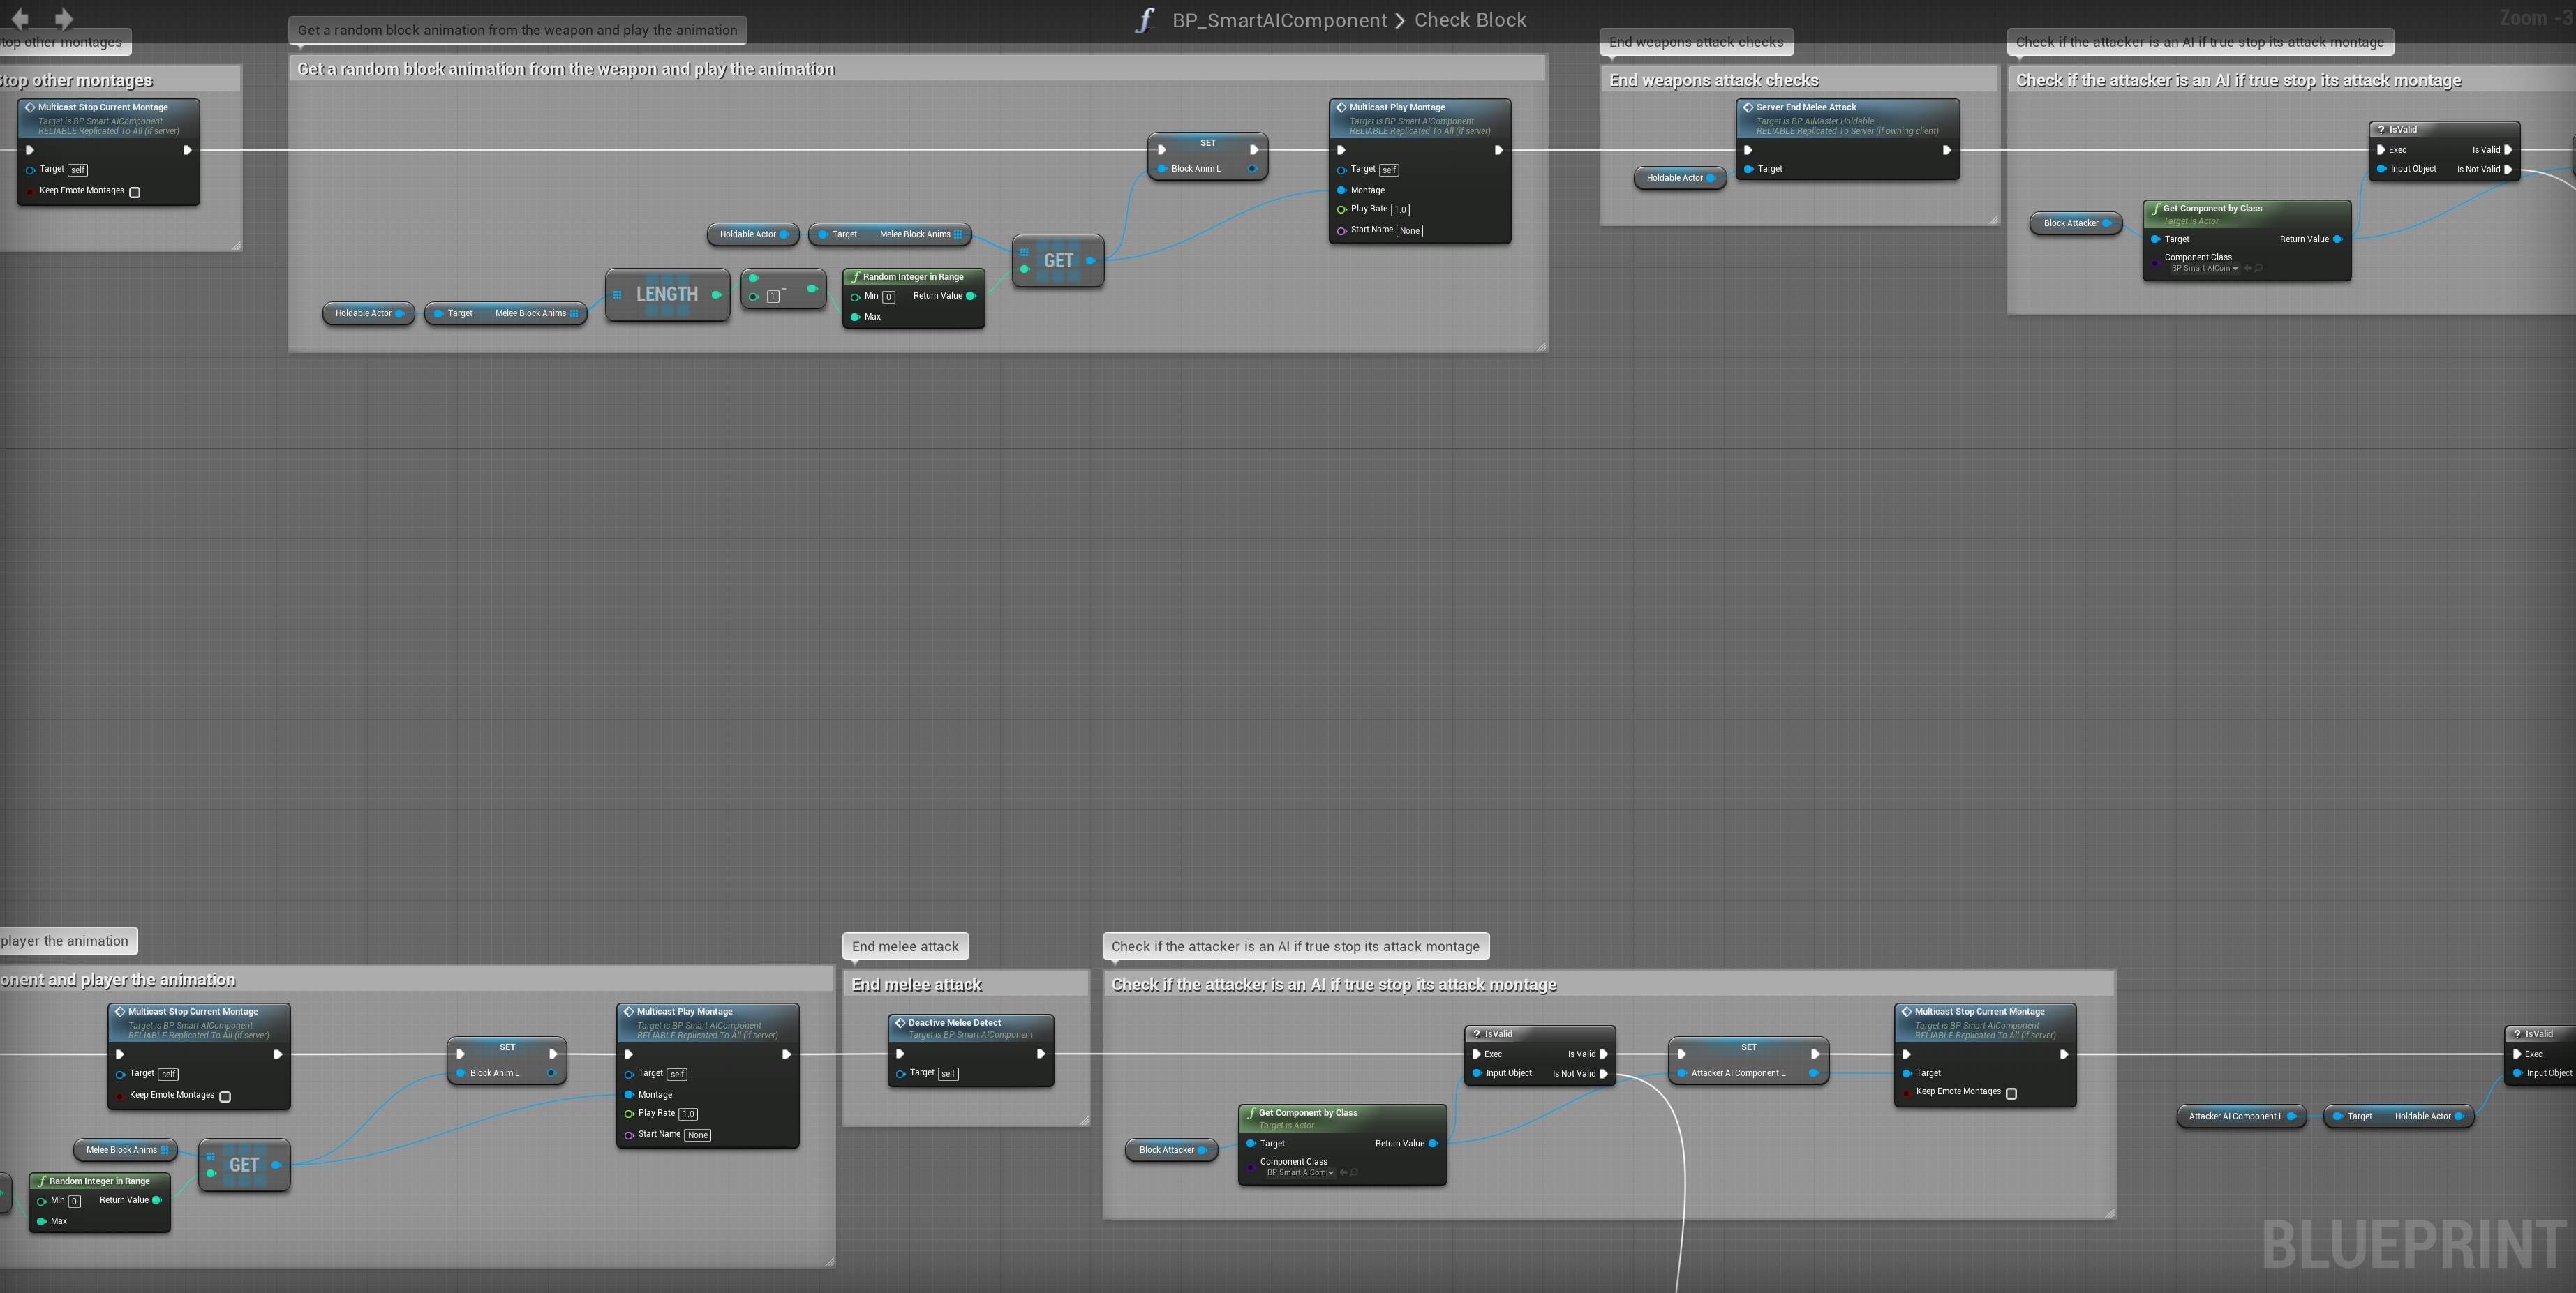The height and width of the screenshot is (1293, 2576).
Task: Toggle Keep Emote Montages in Stop other montages group
Action: [x=135, y=192]
